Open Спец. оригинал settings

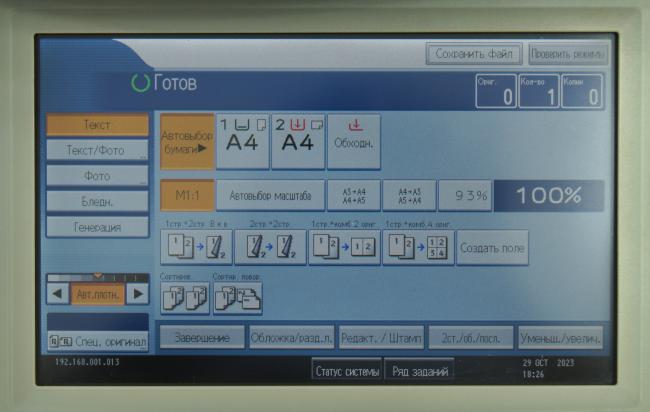tap(98, 342)
